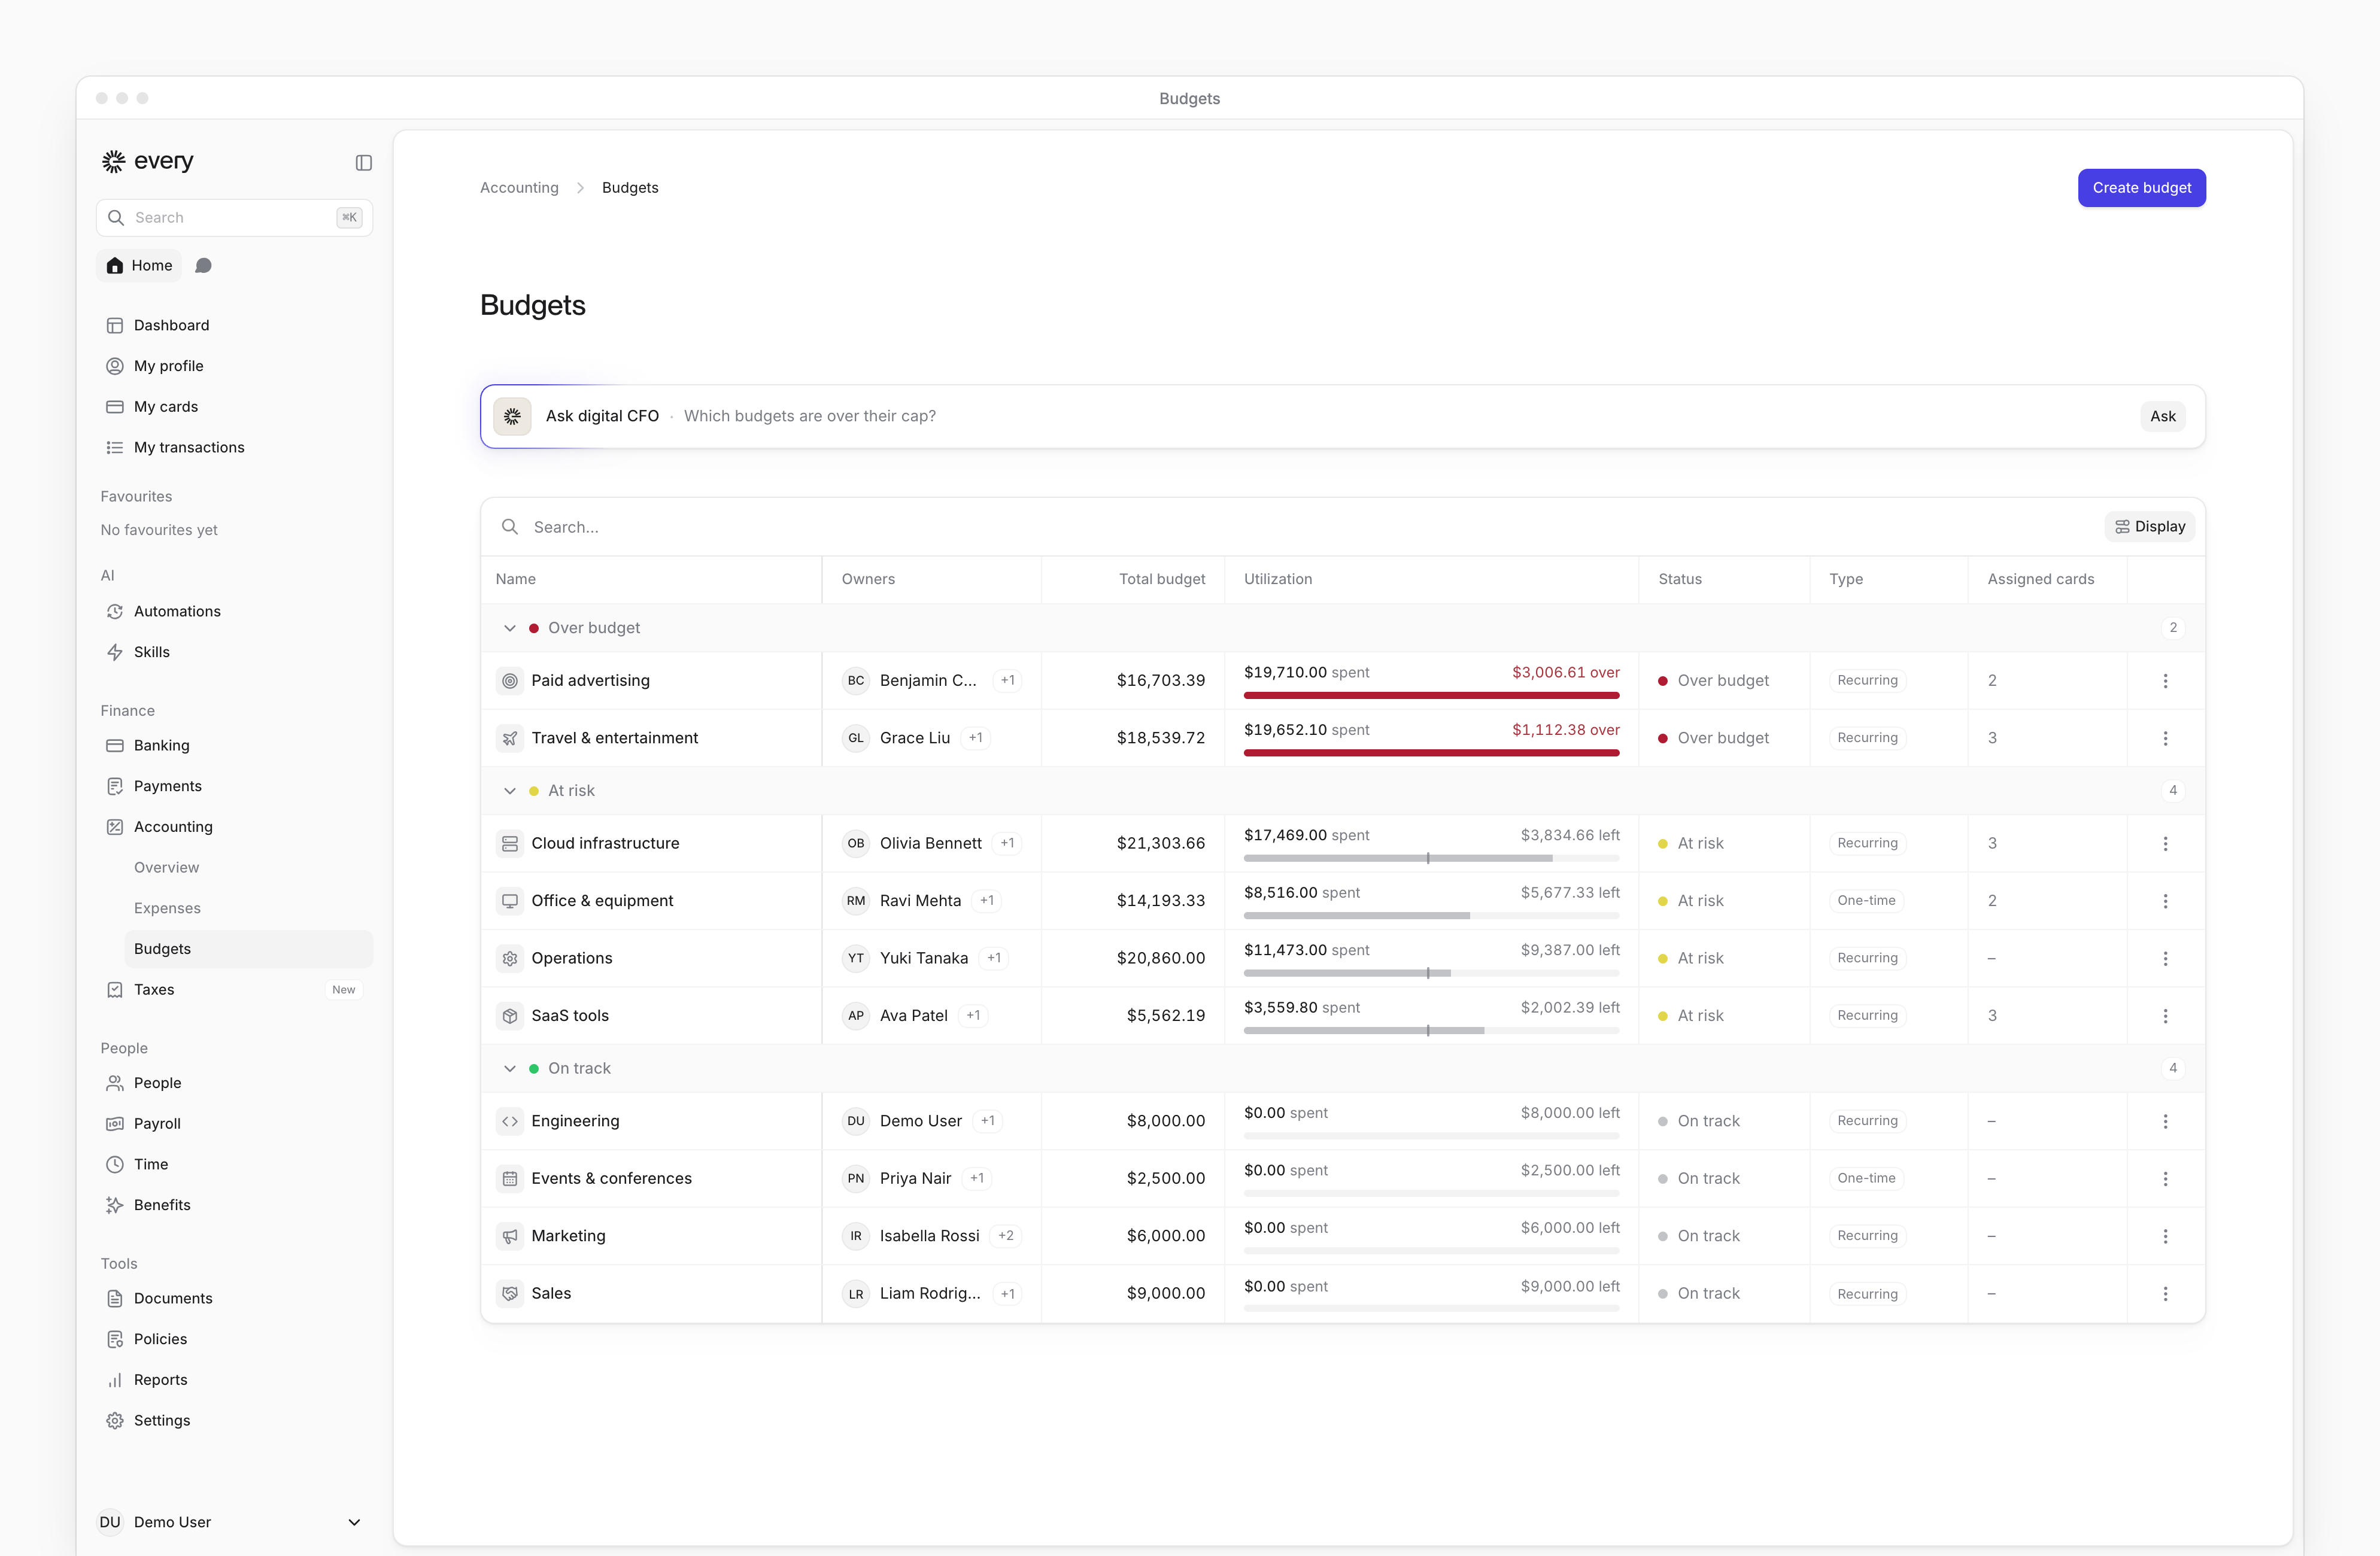
Task: Go to Dashboard in the sidebar
Action: [235, 325]
